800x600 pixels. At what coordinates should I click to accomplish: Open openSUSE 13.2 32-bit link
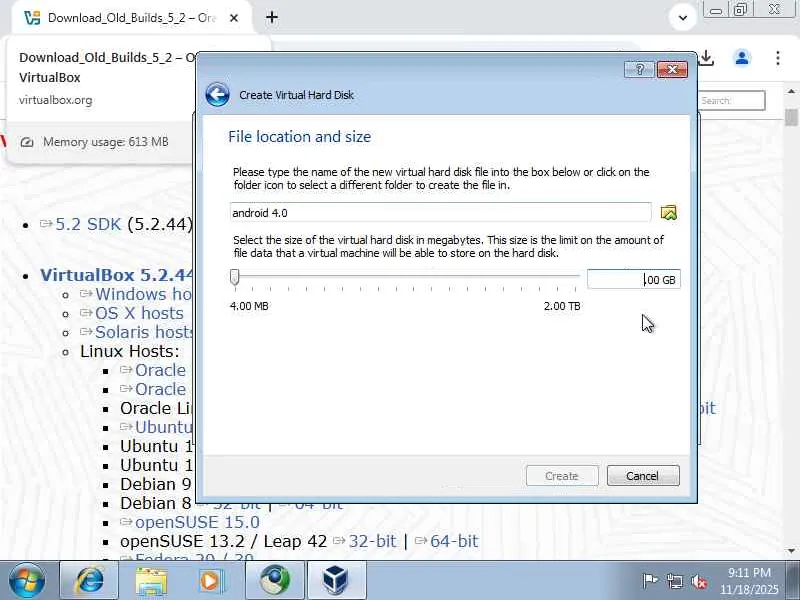pyautogui.click(x=372, y=541)
